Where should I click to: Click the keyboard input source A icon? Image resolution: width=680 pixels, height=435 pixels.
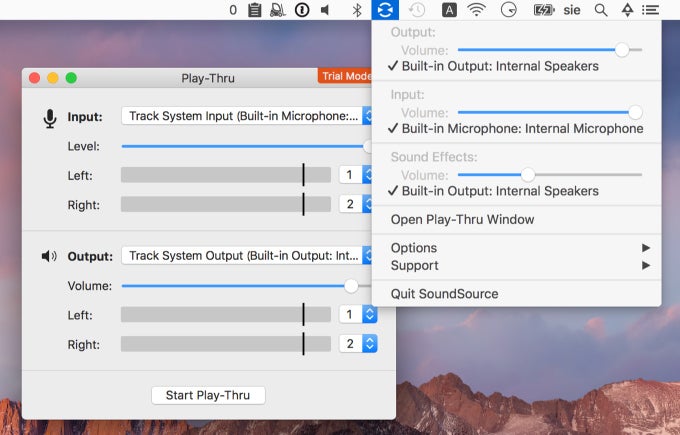click(449, 10)
